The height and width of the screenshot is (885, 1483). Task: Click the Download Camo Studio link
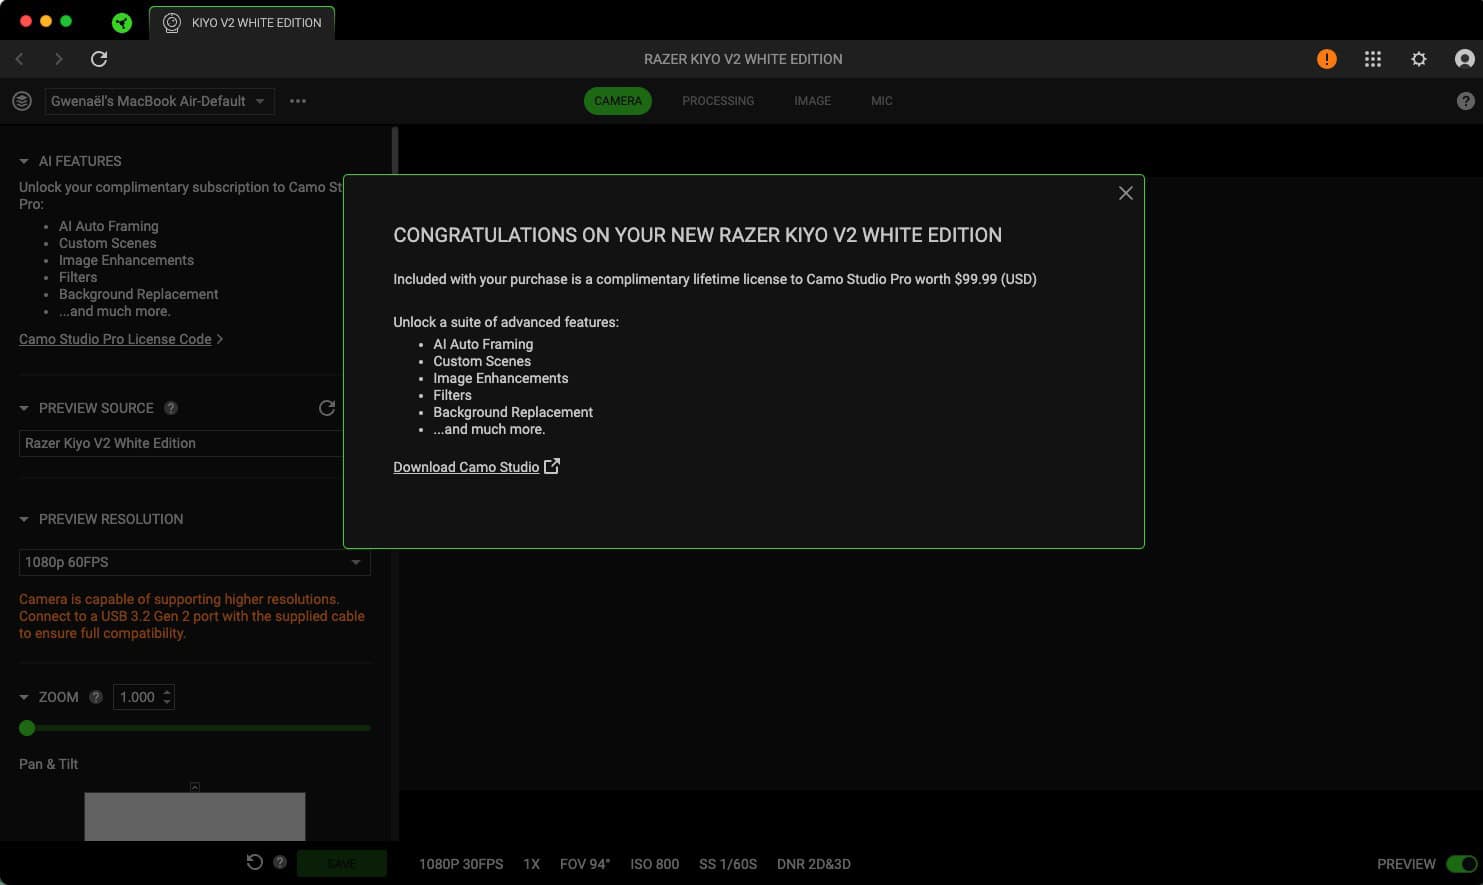pos(466,467)
